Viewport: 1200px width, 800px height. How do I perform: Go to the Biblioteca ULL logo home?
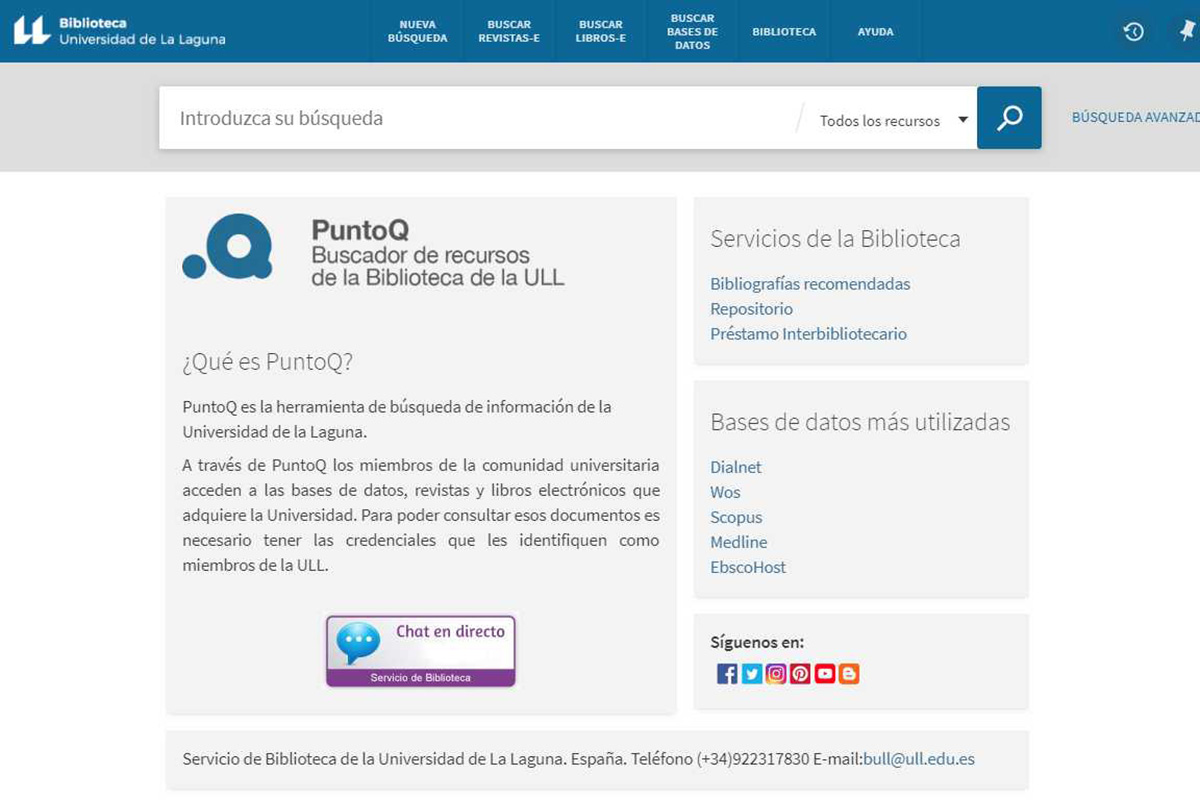click(x=120, y=31)
